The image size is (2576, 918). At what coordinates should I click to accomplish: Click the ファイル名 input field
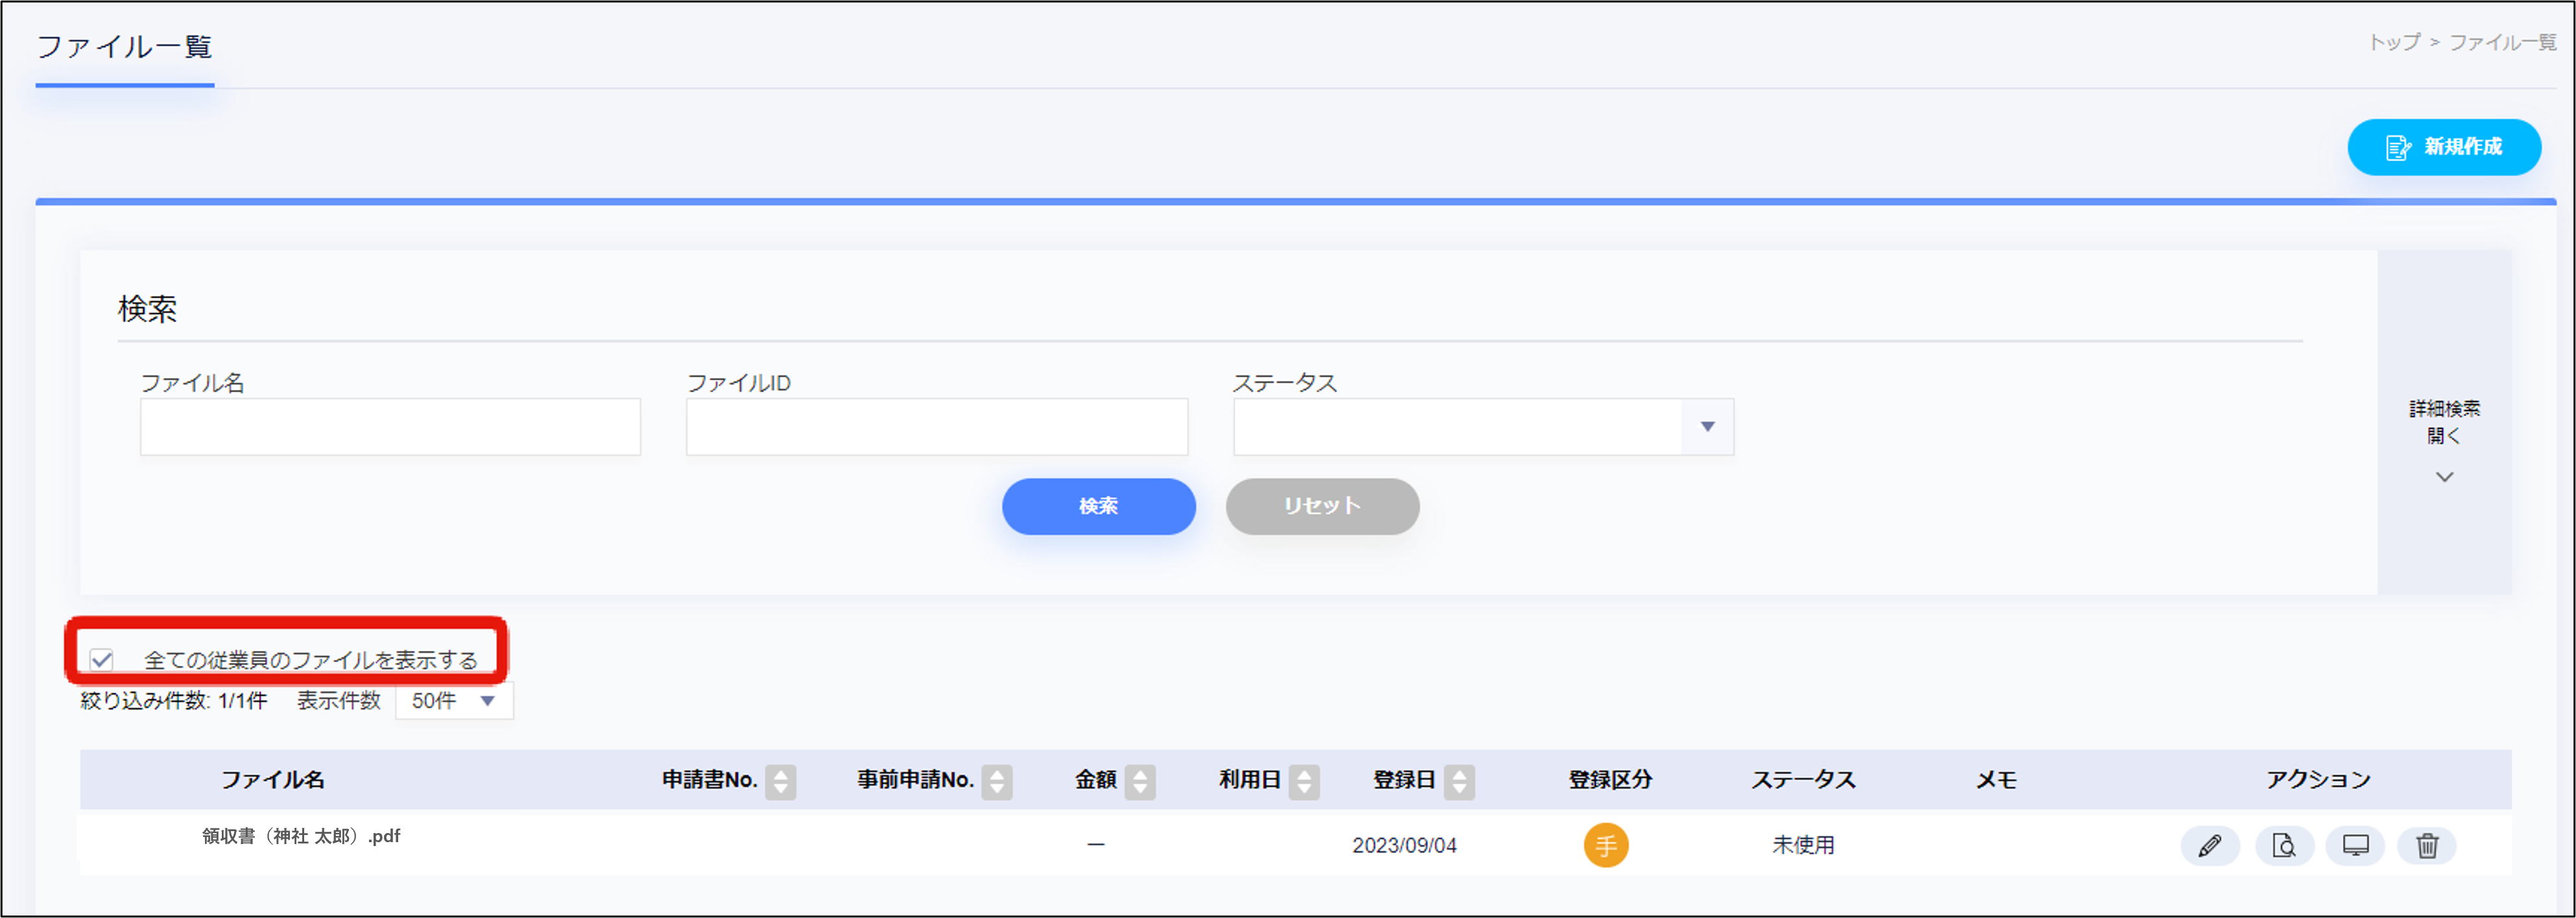389,427
